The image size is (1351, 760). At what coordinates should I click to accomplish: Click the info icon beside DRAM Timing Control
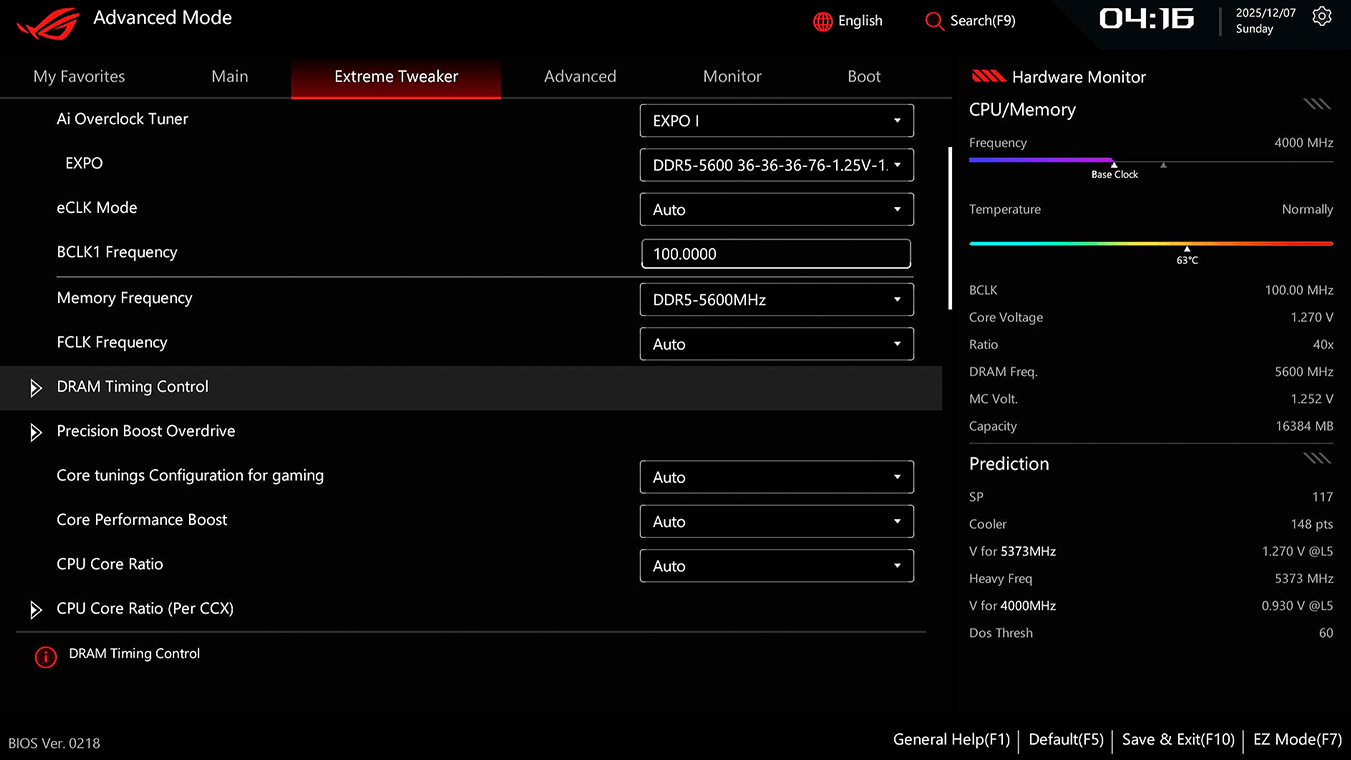45,656
